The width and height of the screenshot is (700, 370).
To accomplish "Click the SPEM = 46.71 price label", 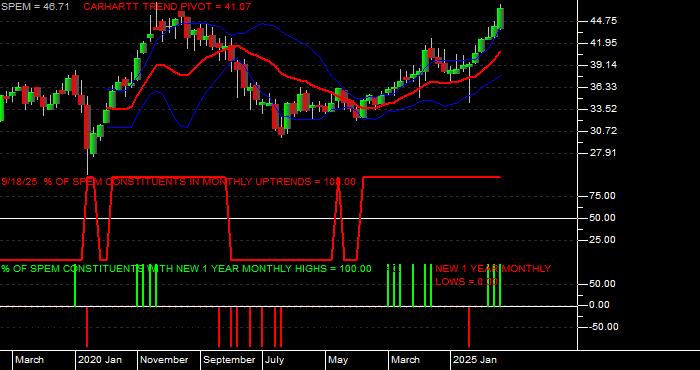I will 35,7.
